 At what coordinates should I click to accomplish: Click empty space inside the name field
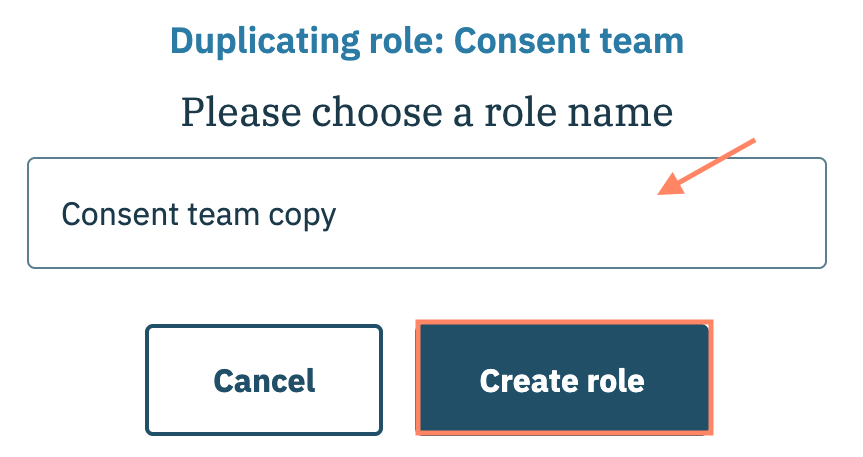click(x=580, y=230)
